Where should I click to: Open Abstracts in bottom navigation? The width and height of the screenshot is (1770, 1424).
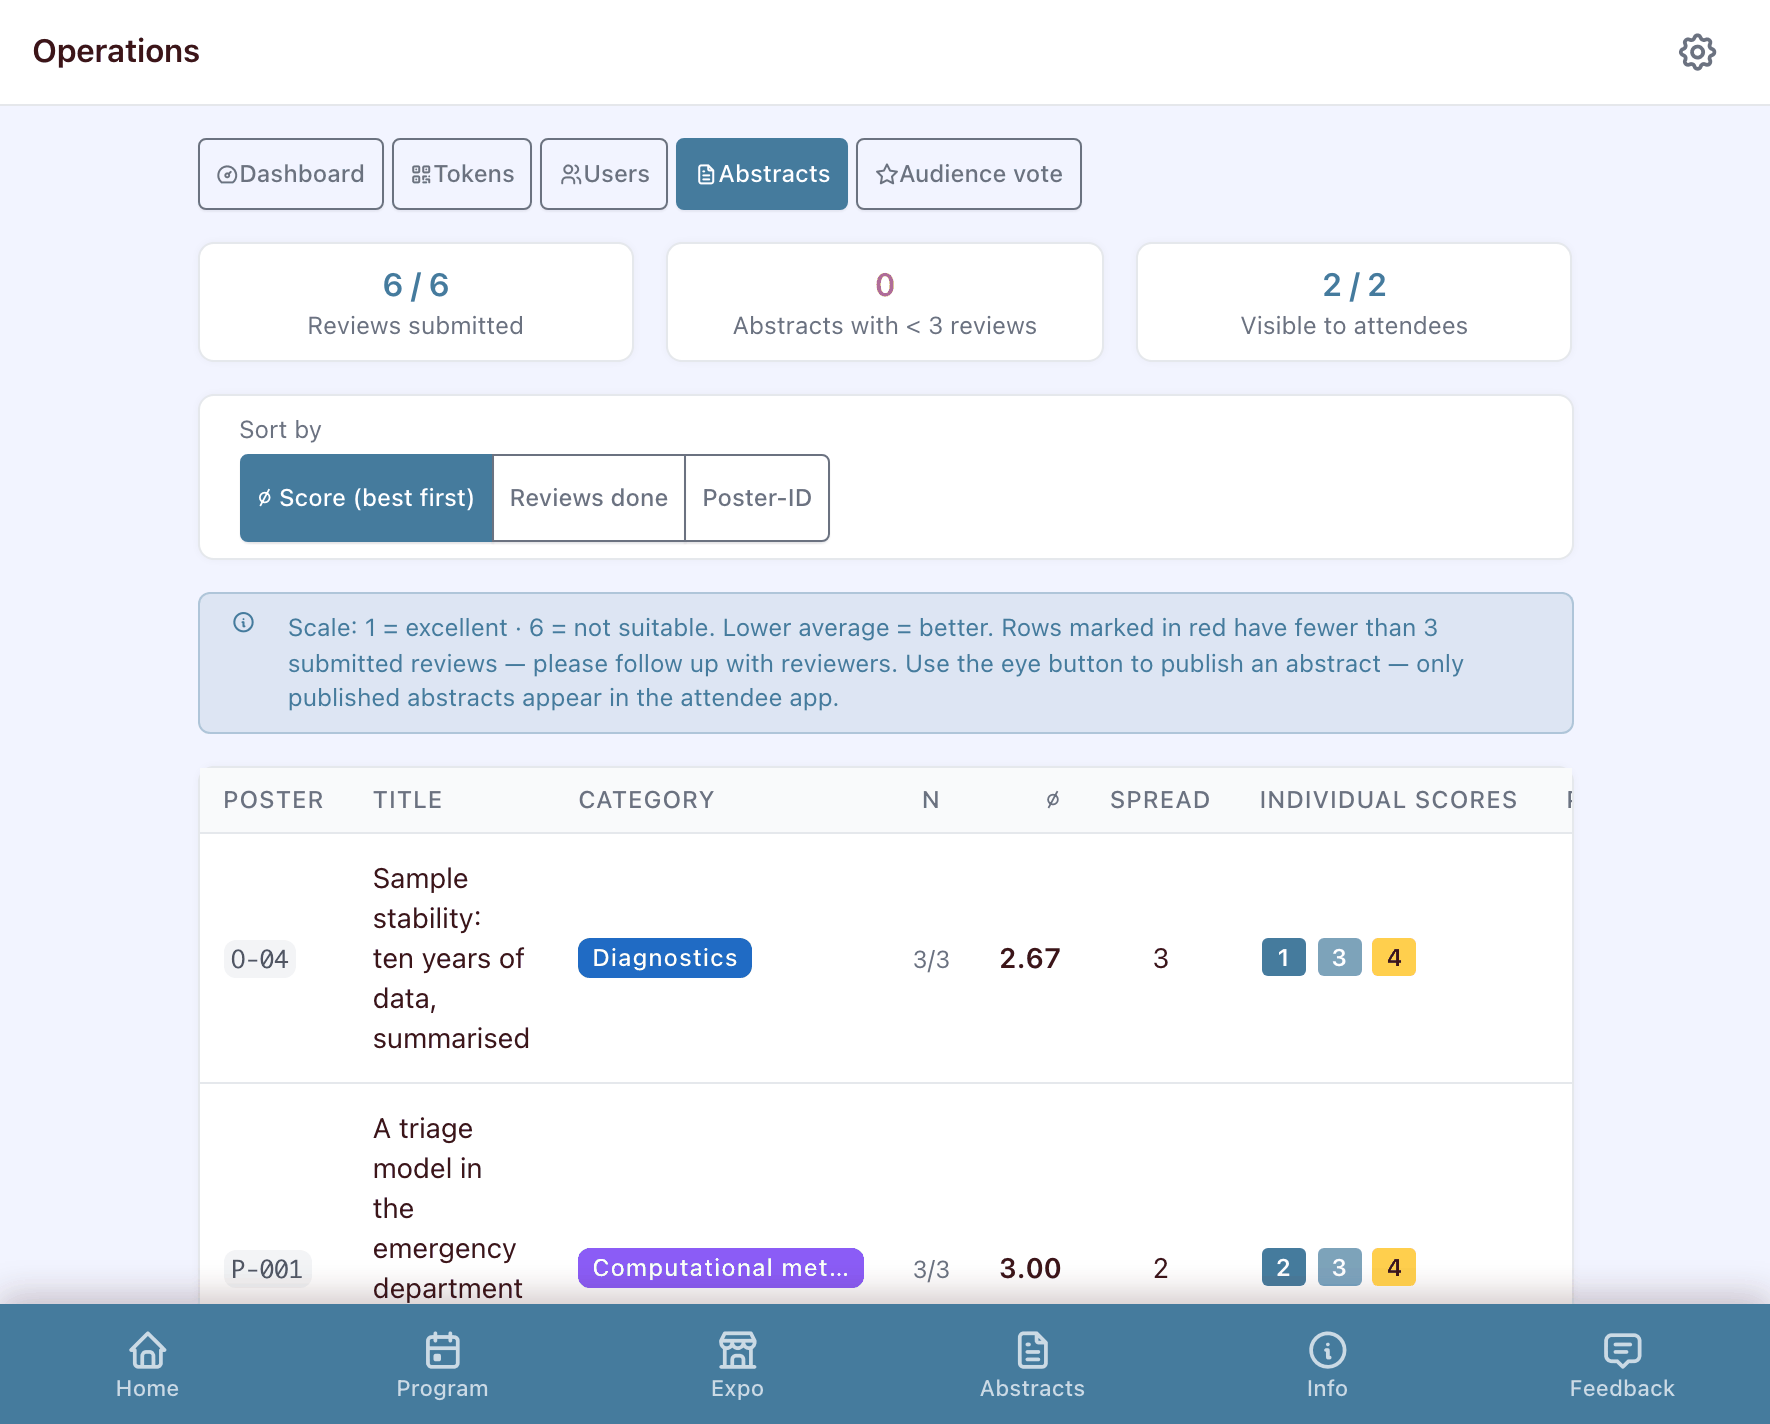1032,1364
